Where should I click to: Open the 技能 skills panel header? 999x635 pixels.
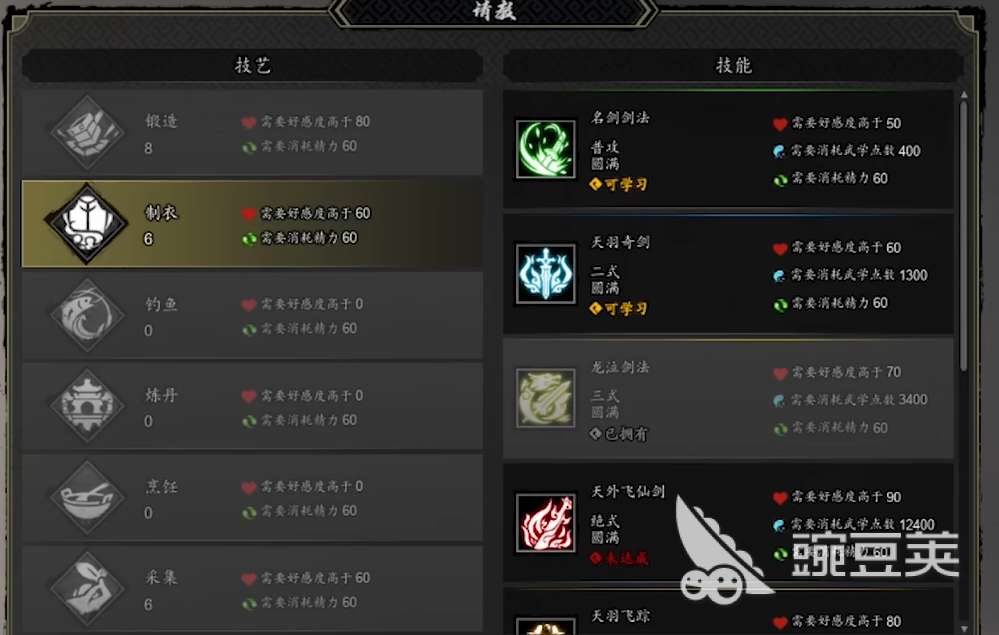(x=733, y=65)
